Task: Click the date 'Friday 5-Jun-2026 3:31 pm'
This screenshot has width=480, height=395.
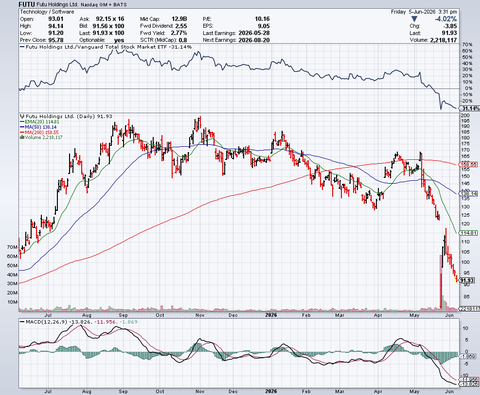Action: (424, 12)
